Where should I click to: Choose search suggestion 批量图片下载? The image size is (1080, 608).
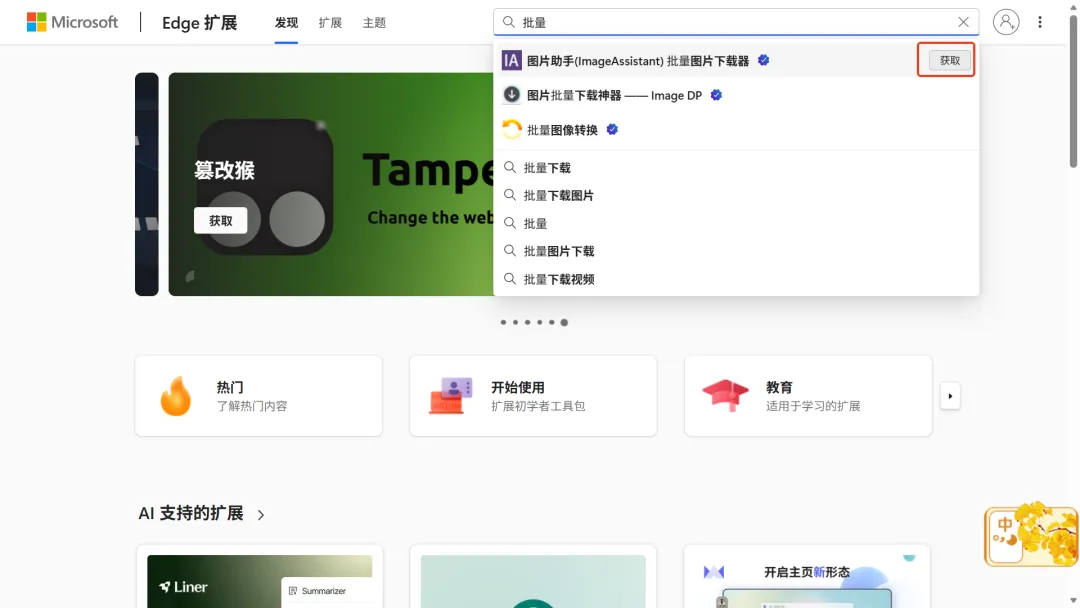click(736, 251)
